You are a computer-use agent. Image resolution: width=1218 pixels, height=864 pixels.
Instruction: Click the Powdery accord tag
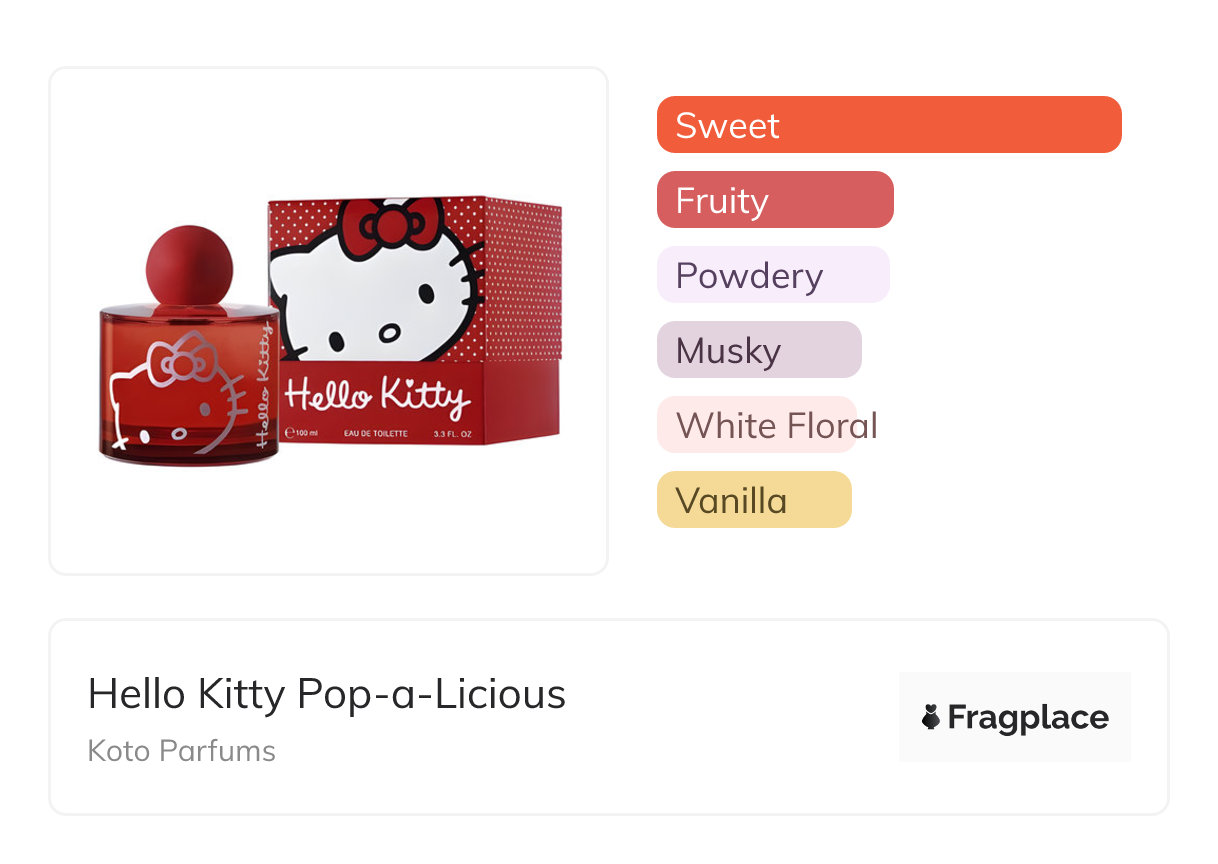[x=772, y=275]
